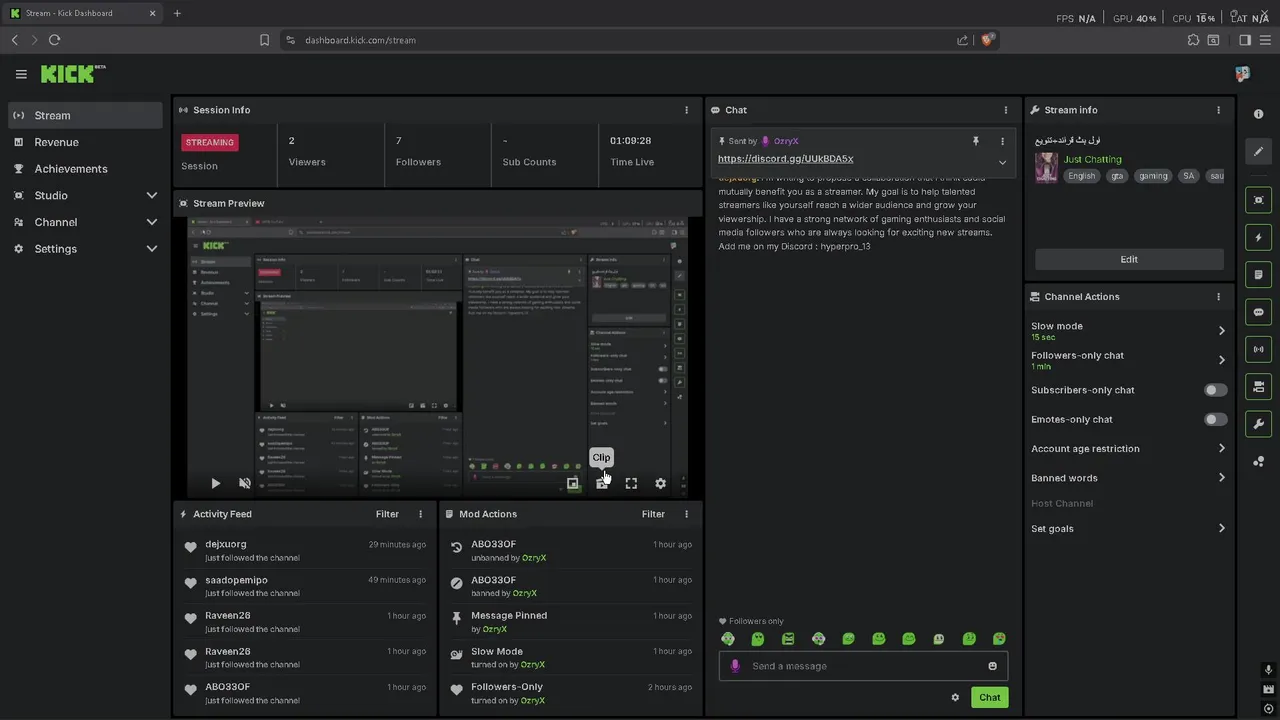Select the English tag
Image resolution: width=1280 pixels, height=720 pixels.
tap(1081, 176)
